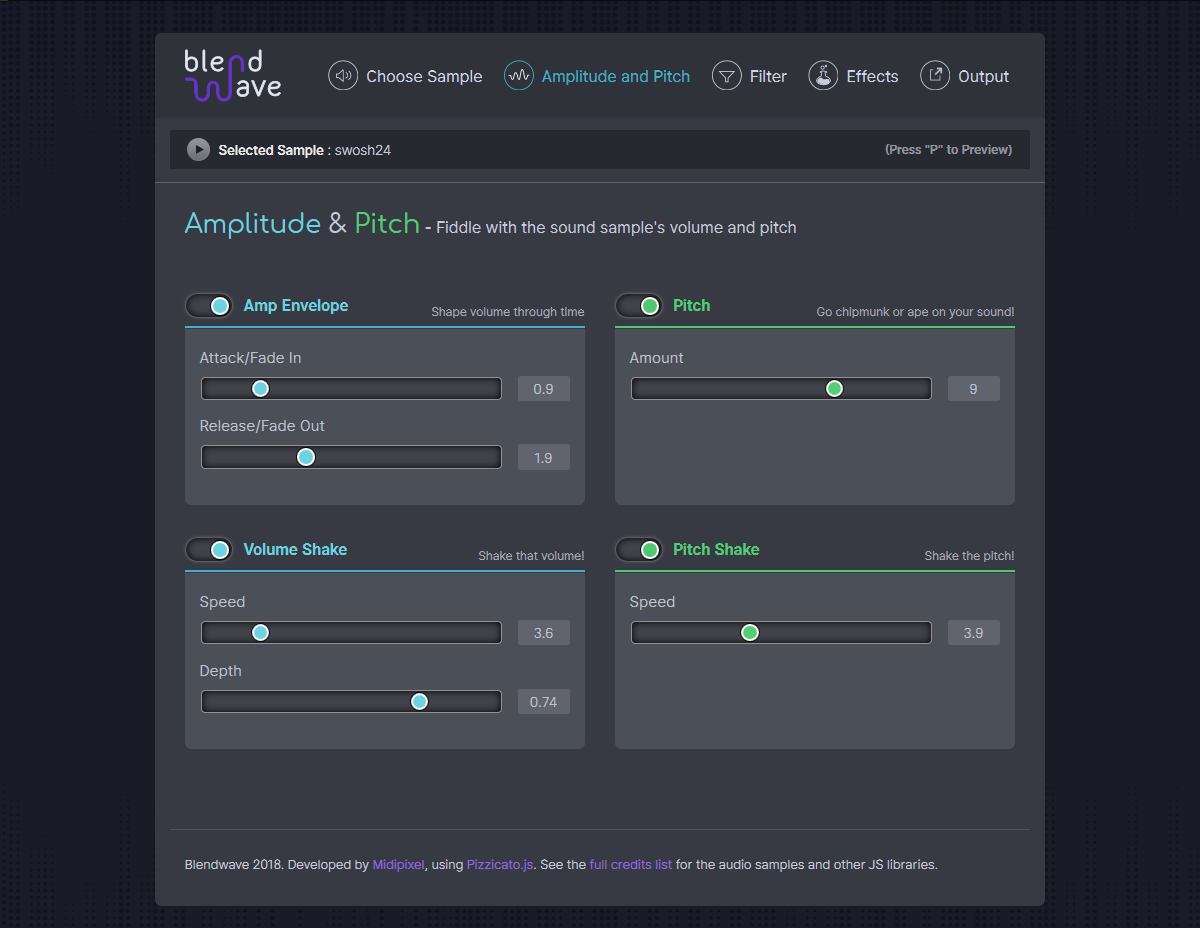Click the waveform icon for Amplitude and Pitch
This screenshot has height=928, width=1200.
tap(518, 76)
